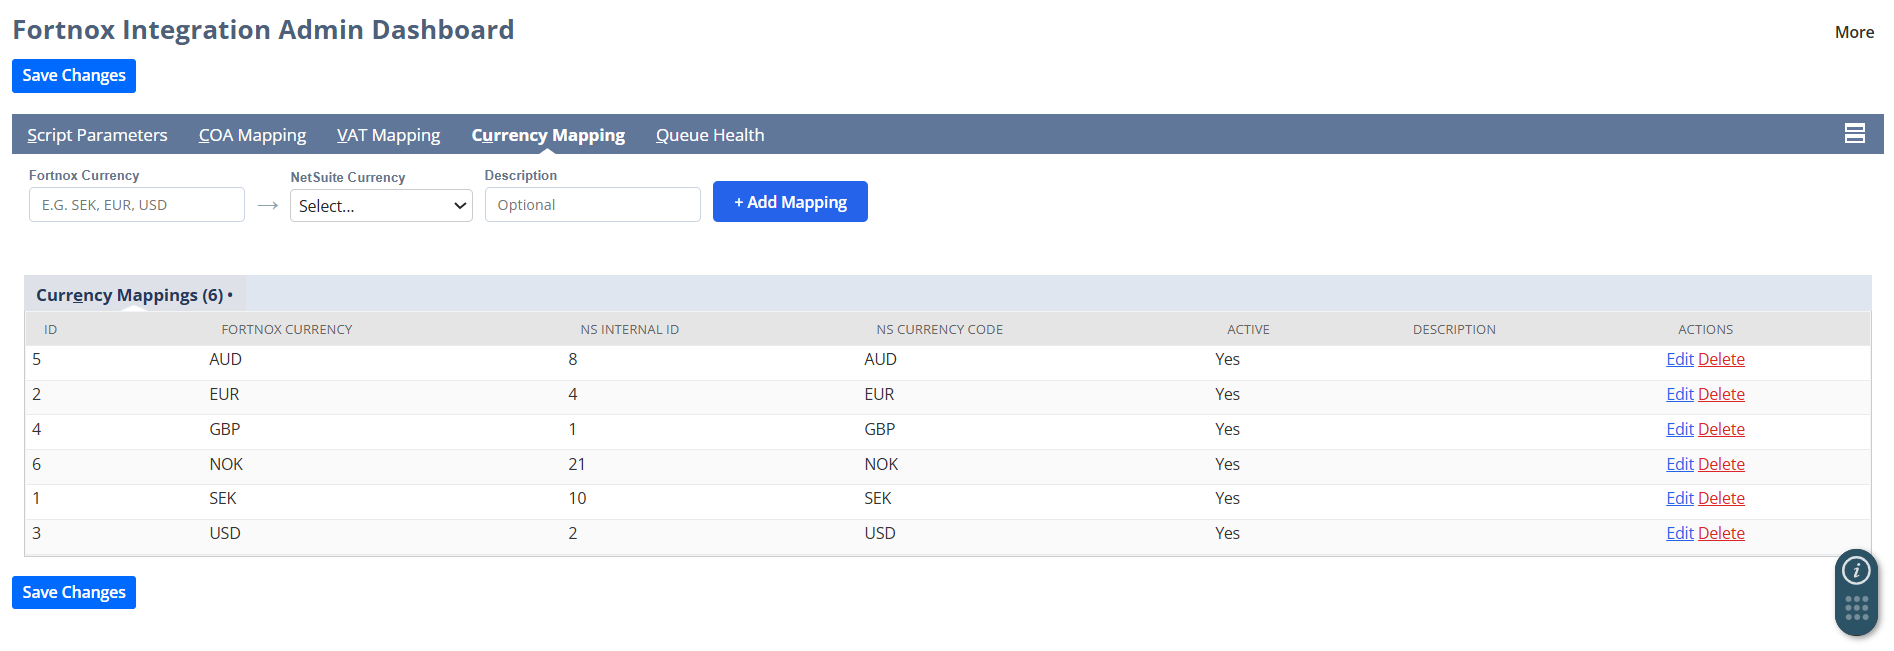Click the Yes active value in GBP row
This screenshot has width=1894, height=651.
pyautogui.click(x=1227, y=429)
